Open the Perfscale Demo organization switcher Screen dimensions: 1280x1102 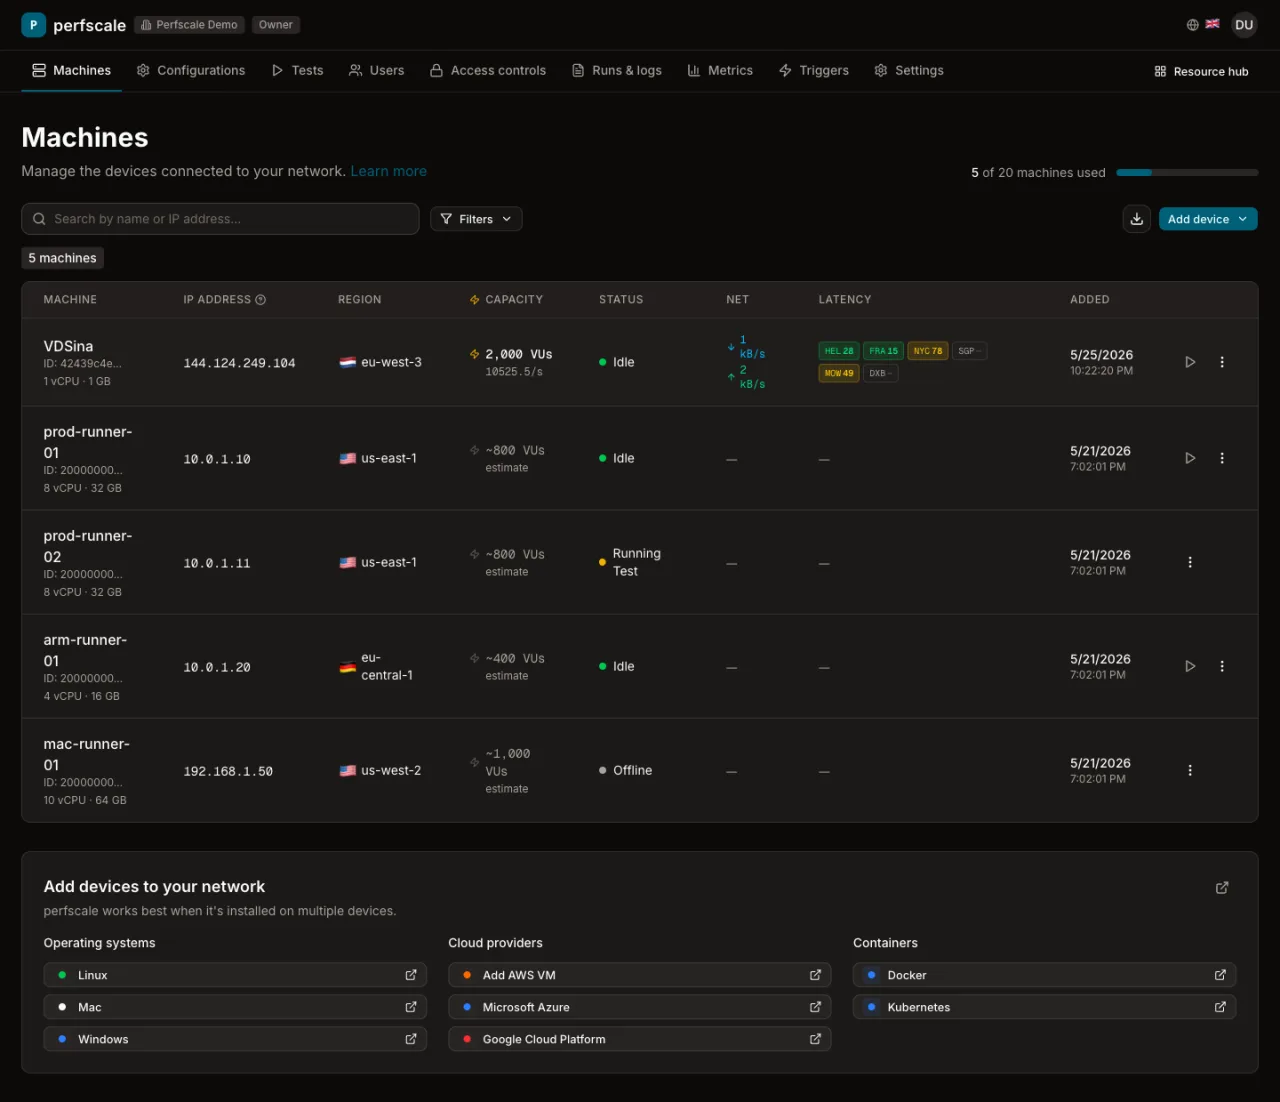click(x=190, y=25)
